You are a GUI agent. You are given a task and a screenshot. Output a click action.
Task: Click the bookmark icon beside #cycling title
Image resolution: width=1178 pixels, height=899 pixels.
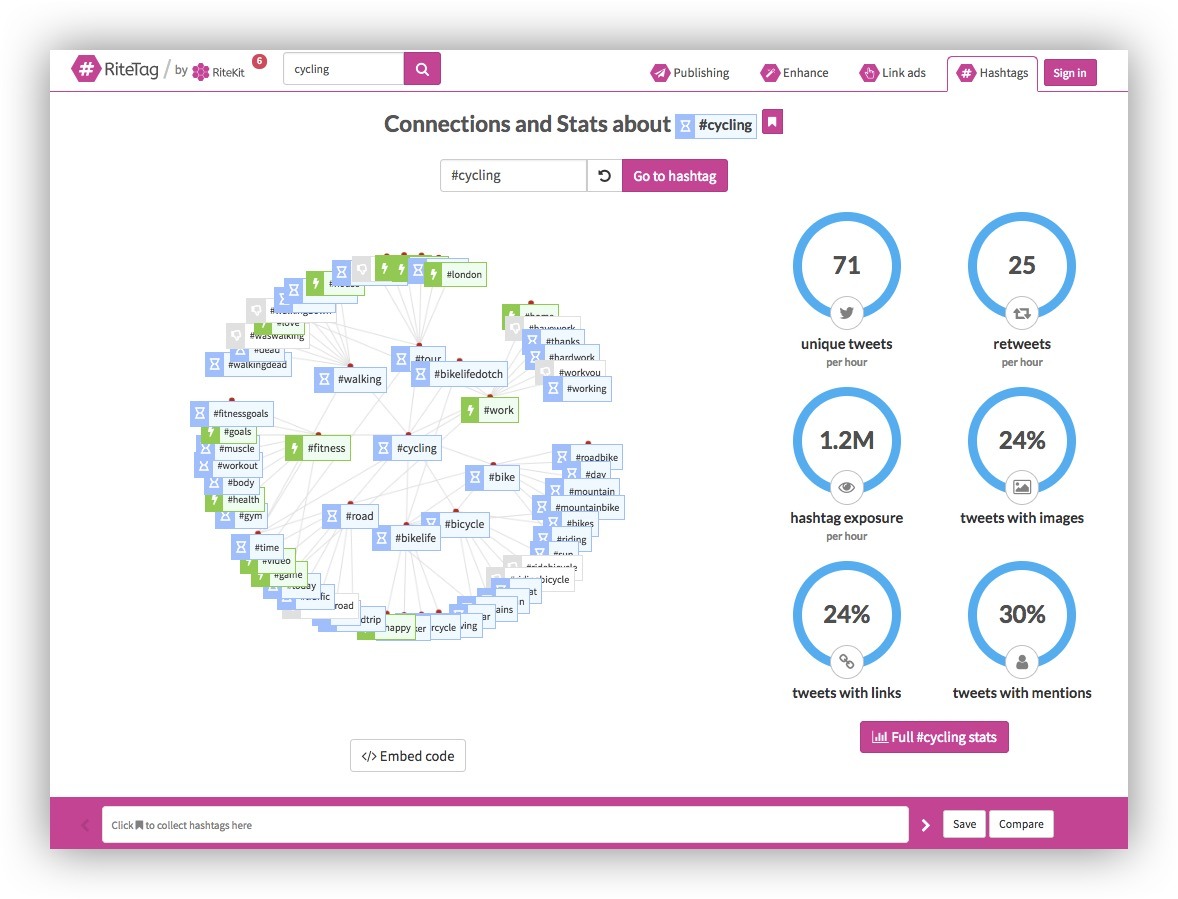[772, 122]
